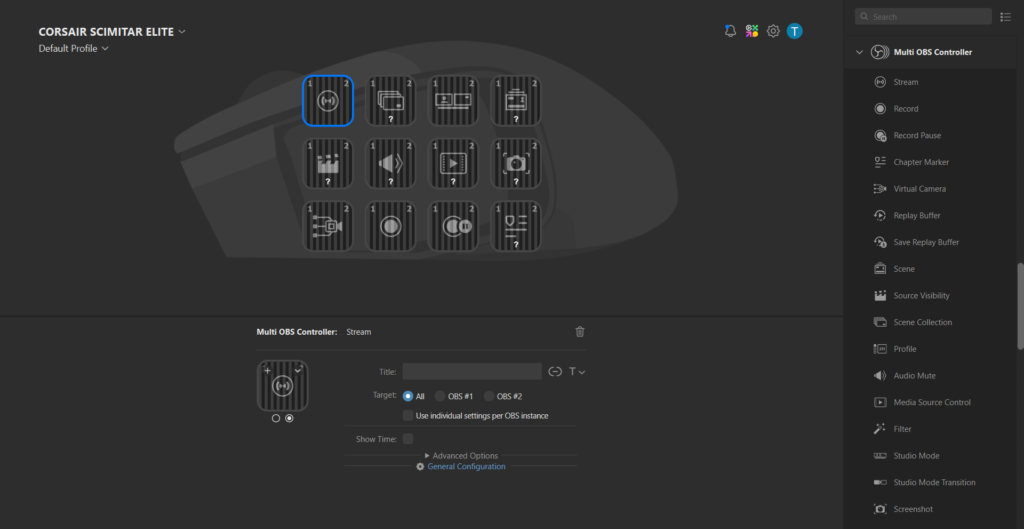Choose Studio Mode Transition from action list
The image size is (1024, 529).
[x=934, y=483]
